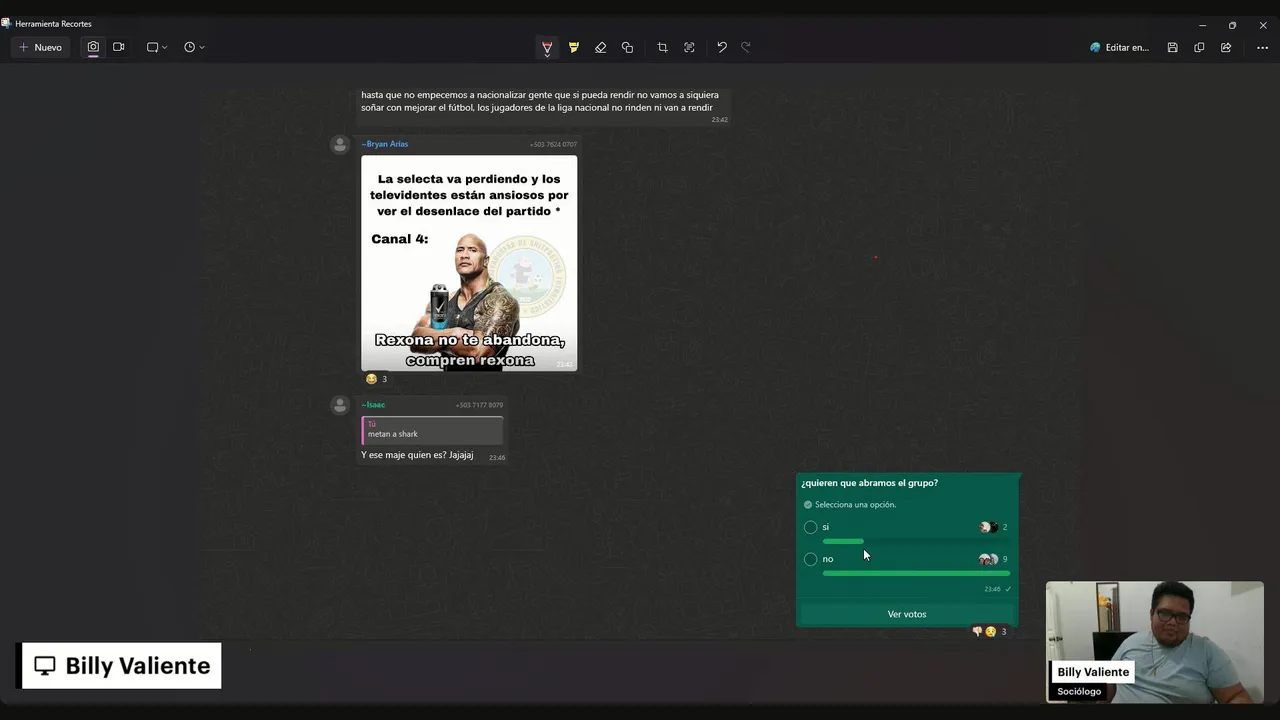The image size is (1280, 720).
Task: Click phone number +503 7624 0707
Action: (x=553, y=145)
